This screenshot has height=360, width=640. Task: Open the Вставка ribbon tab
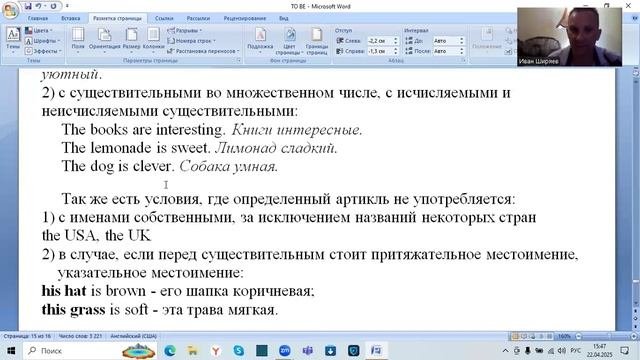tap(71, 18)
